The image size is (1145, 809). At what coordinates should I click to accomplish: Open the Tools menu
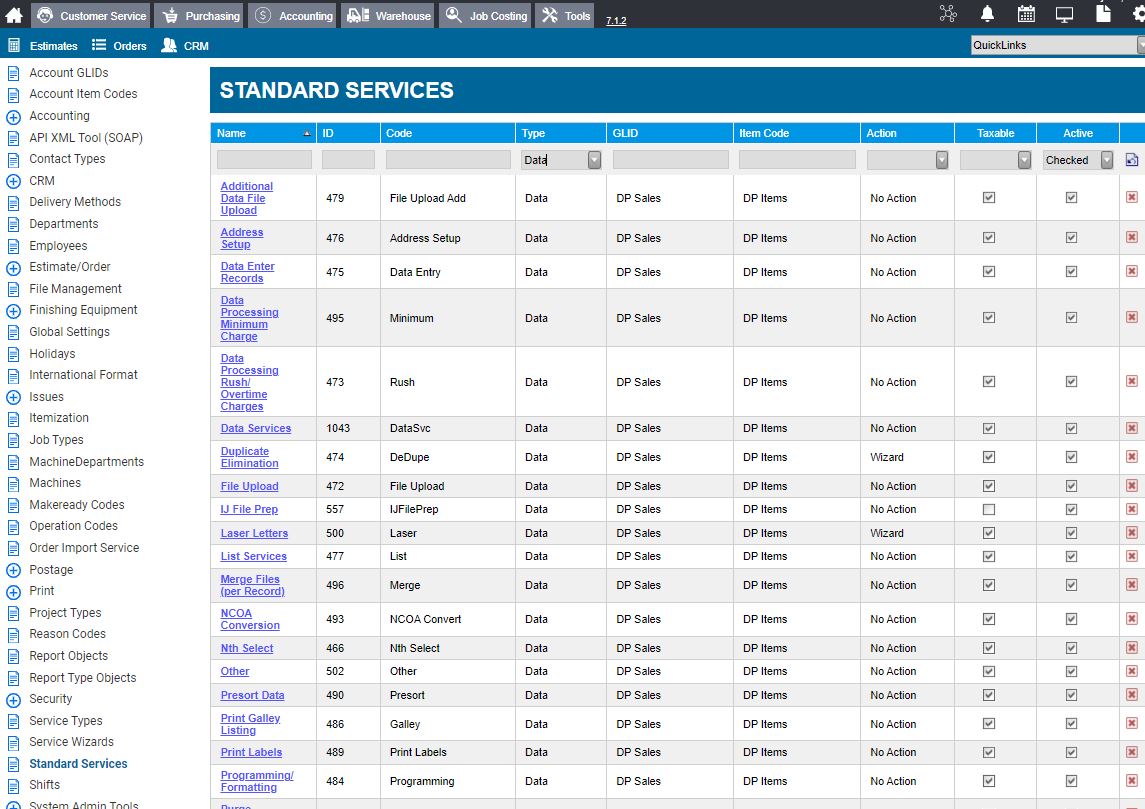[x=565, y=15]
